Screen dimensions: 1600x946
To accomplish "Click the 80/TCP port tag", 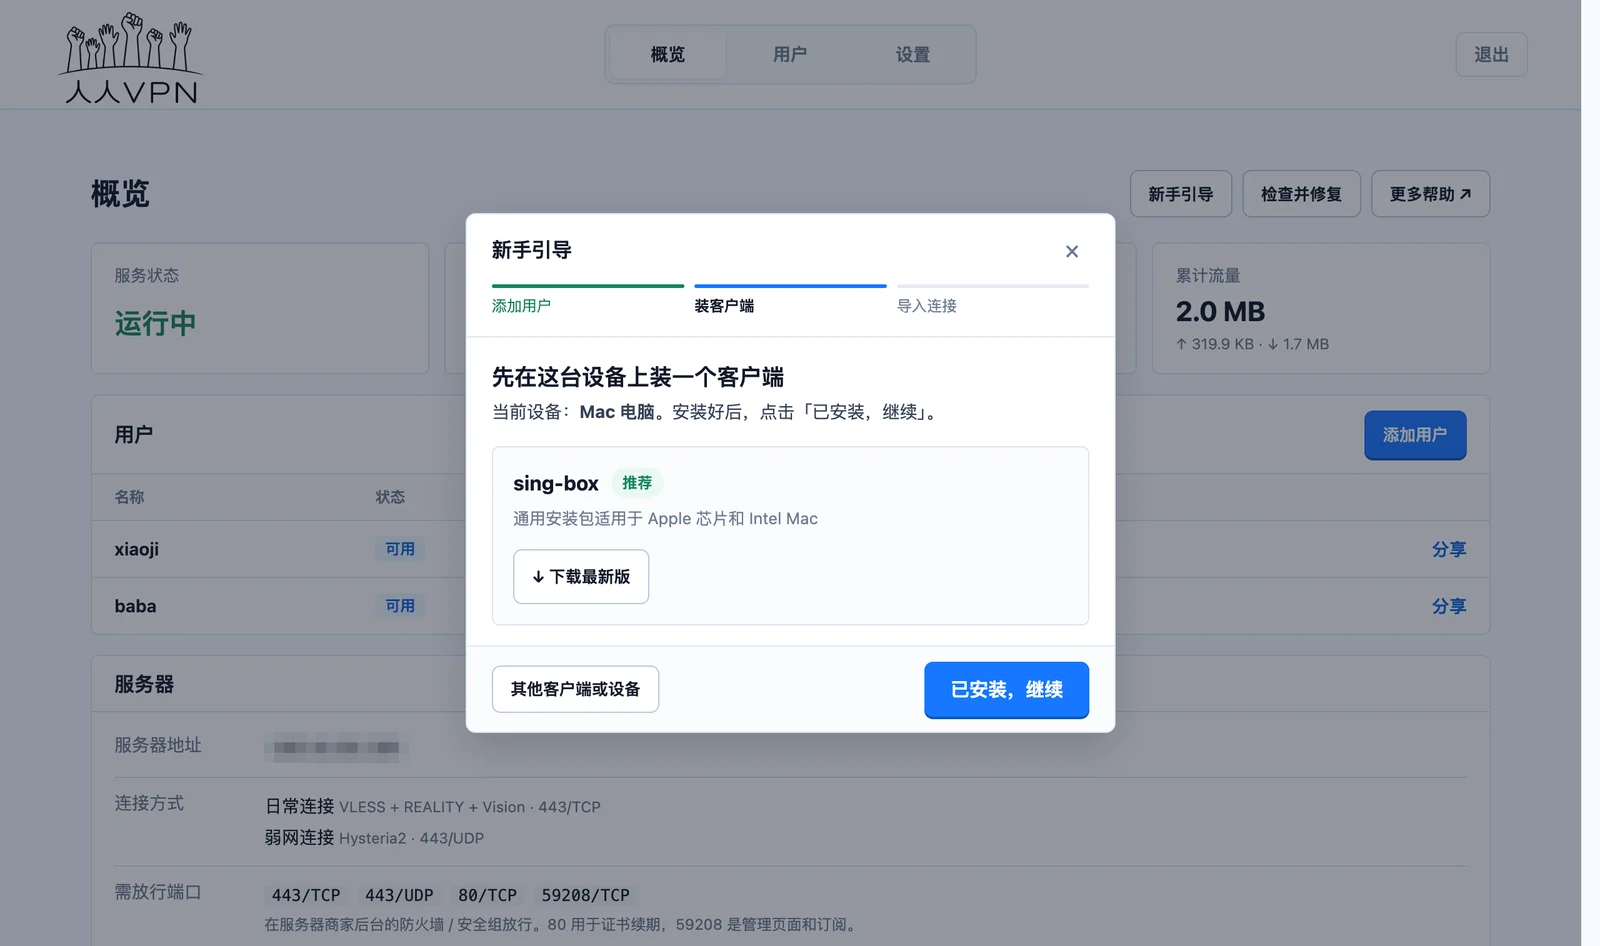I will pyautogui.click(x=487, y=895).
